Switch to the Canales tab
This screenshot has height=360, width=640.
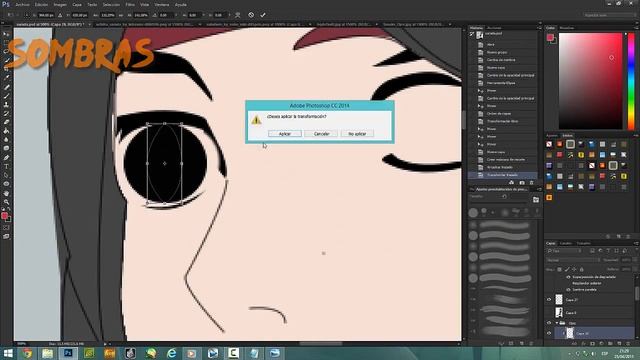coord(566,243)
